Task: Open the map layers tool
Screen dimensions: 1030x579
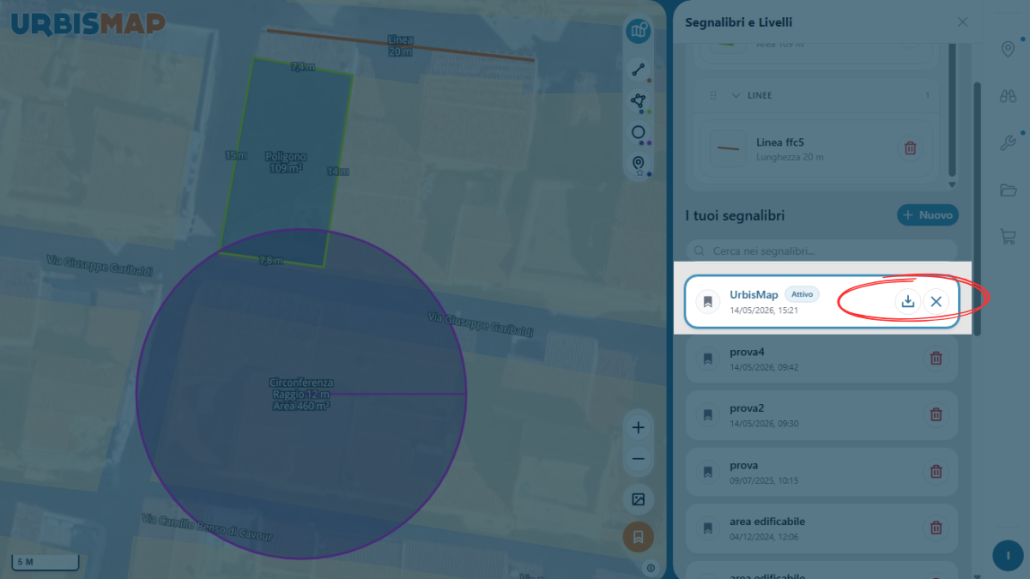Action: (x=638, y=31)
